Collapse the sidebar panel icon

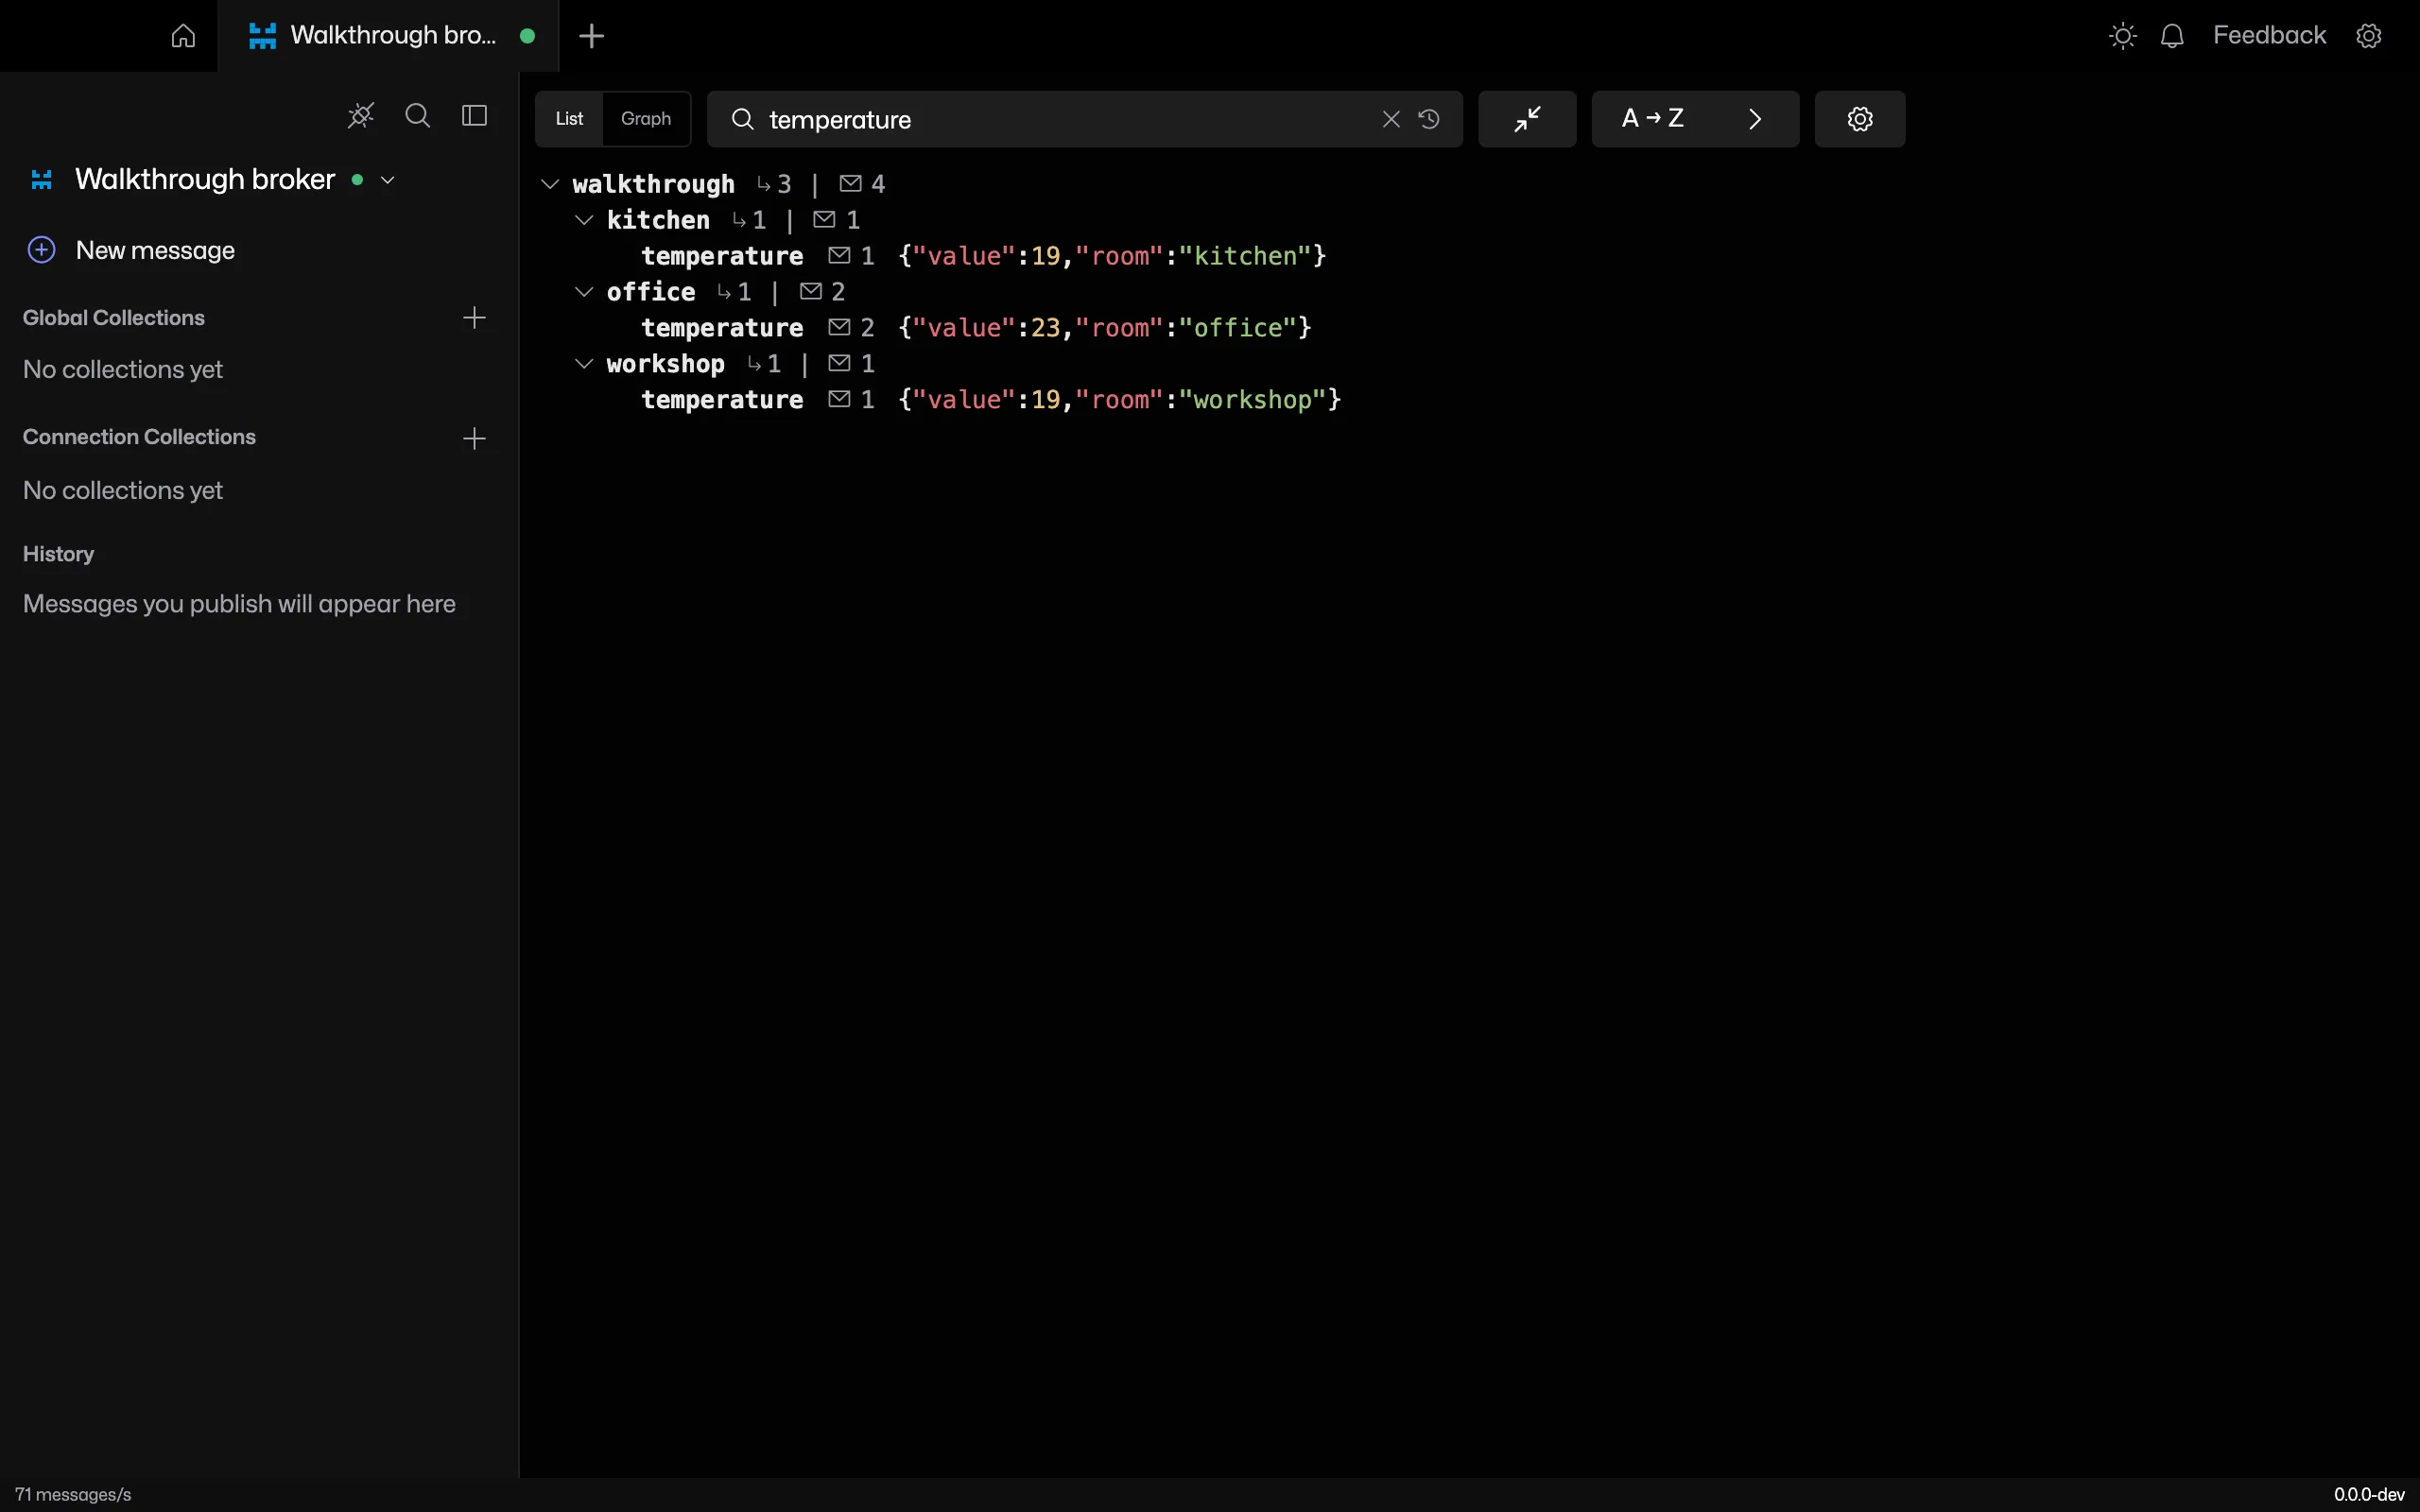click(x=474, y=116)
